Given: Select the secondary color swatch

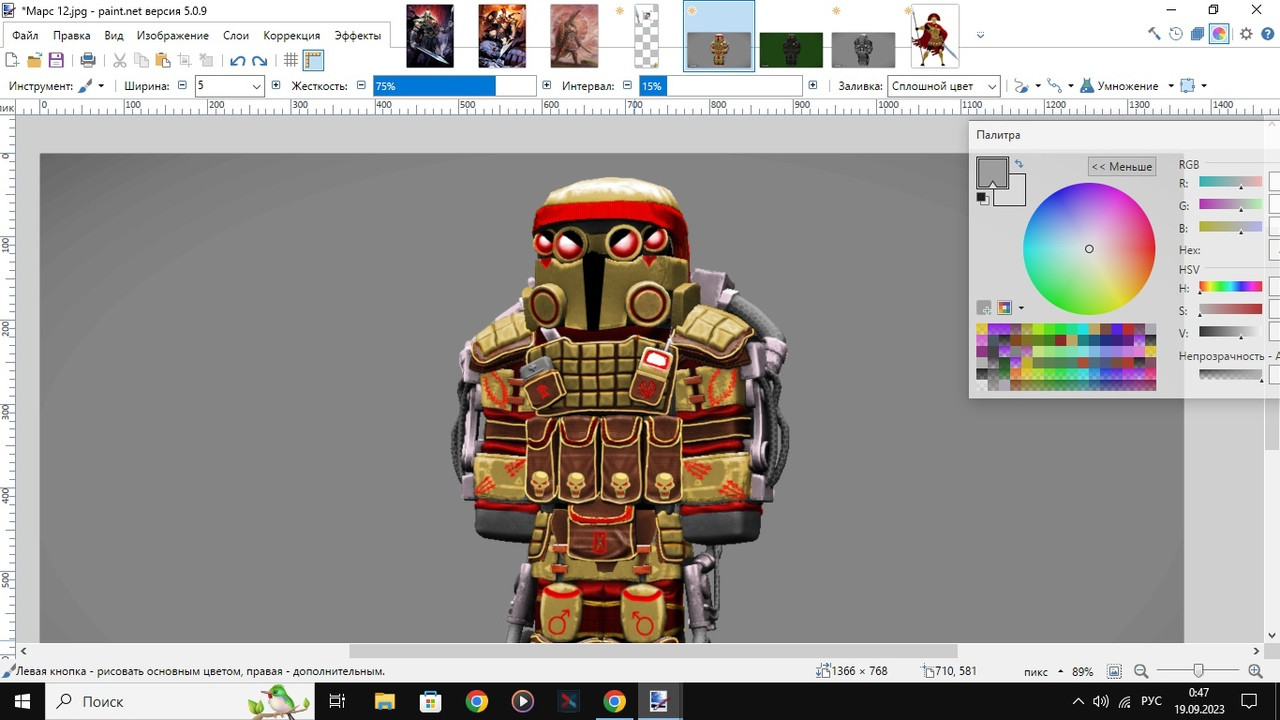Looking at the screenshot, I should pyautogui.click(x=1015, y=194).
